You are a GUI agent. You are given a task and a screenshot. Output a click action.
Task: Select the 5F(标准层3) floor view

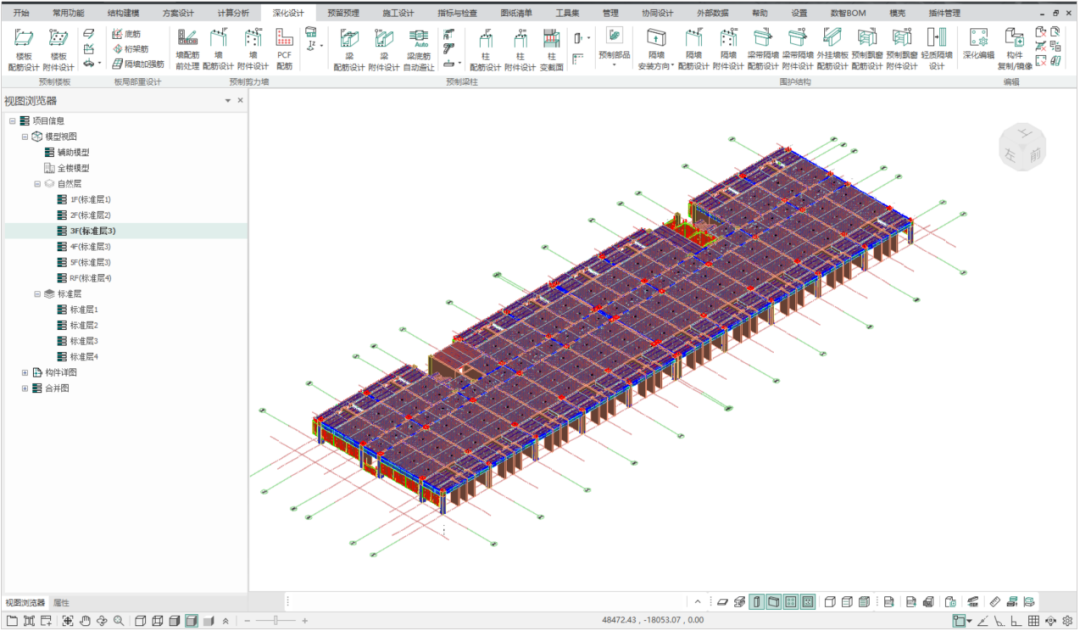tap(90, 262)
